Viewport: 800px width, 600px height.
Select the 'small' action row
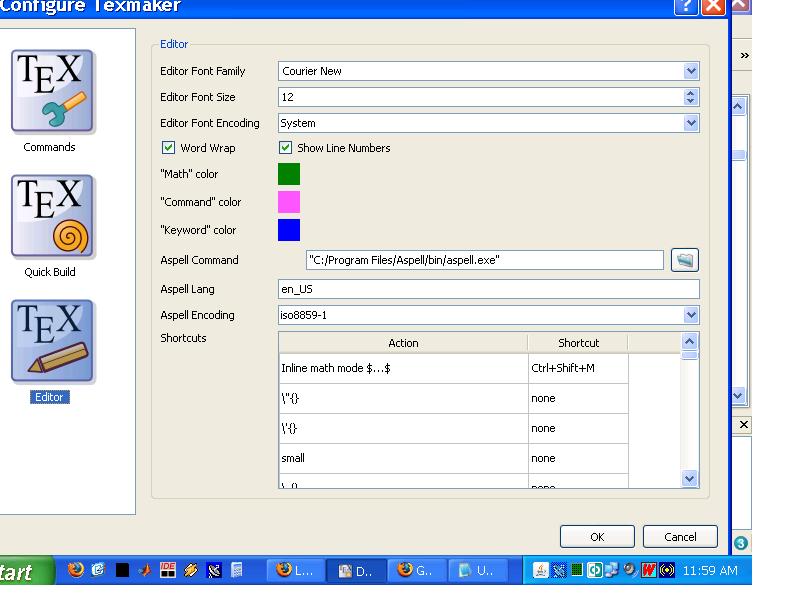click(403, 458)
